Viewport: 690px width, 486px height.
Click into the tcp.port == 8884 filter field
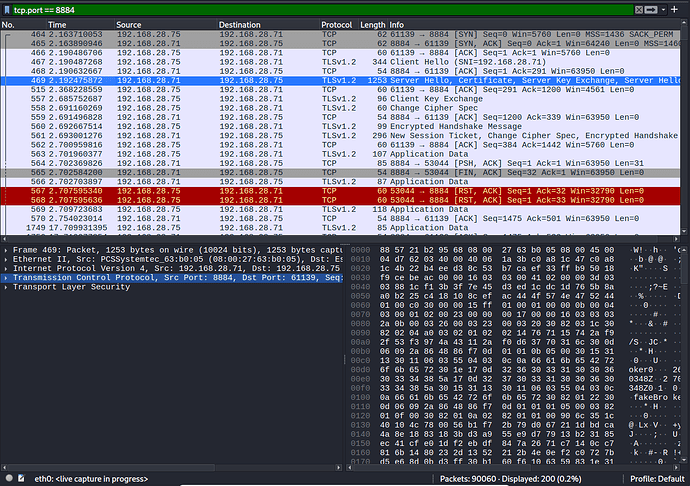321,10
